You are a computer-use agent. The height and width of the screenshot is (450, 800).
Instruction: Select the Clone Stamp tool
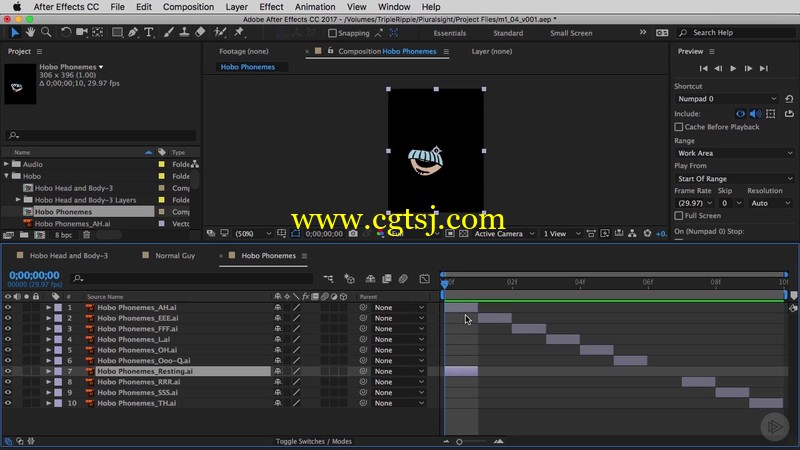pyautogui.click(x=184, y=32)
